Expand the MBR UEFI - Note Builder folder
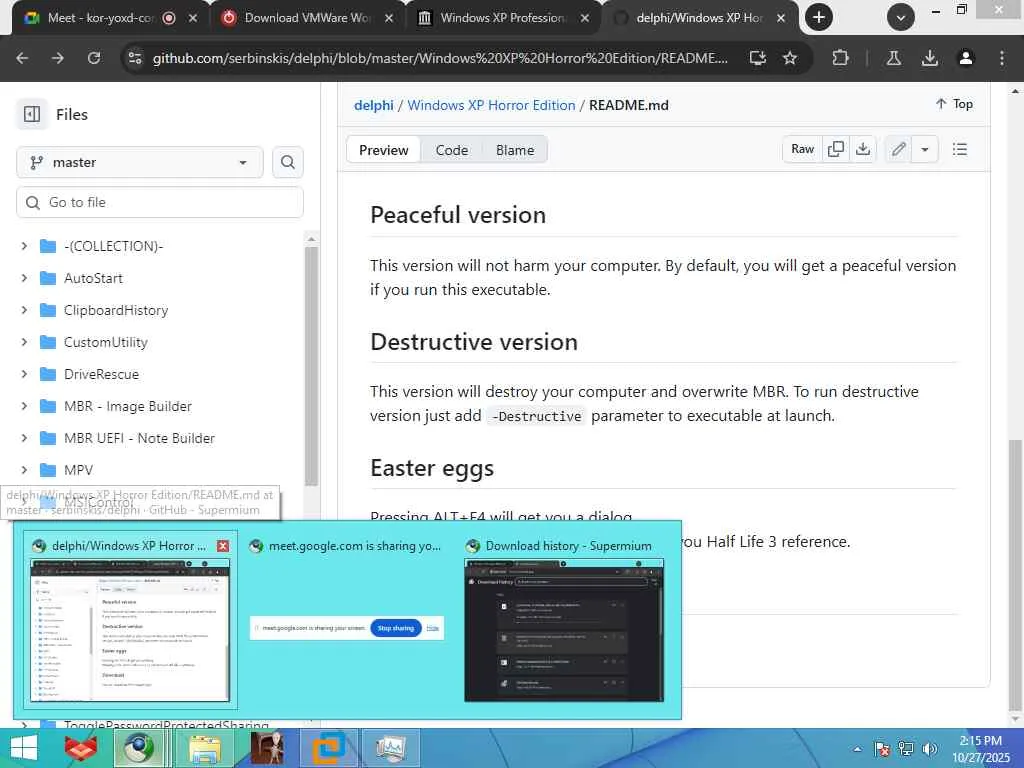The image size is (1024, 768). click(x=24, y=438)
